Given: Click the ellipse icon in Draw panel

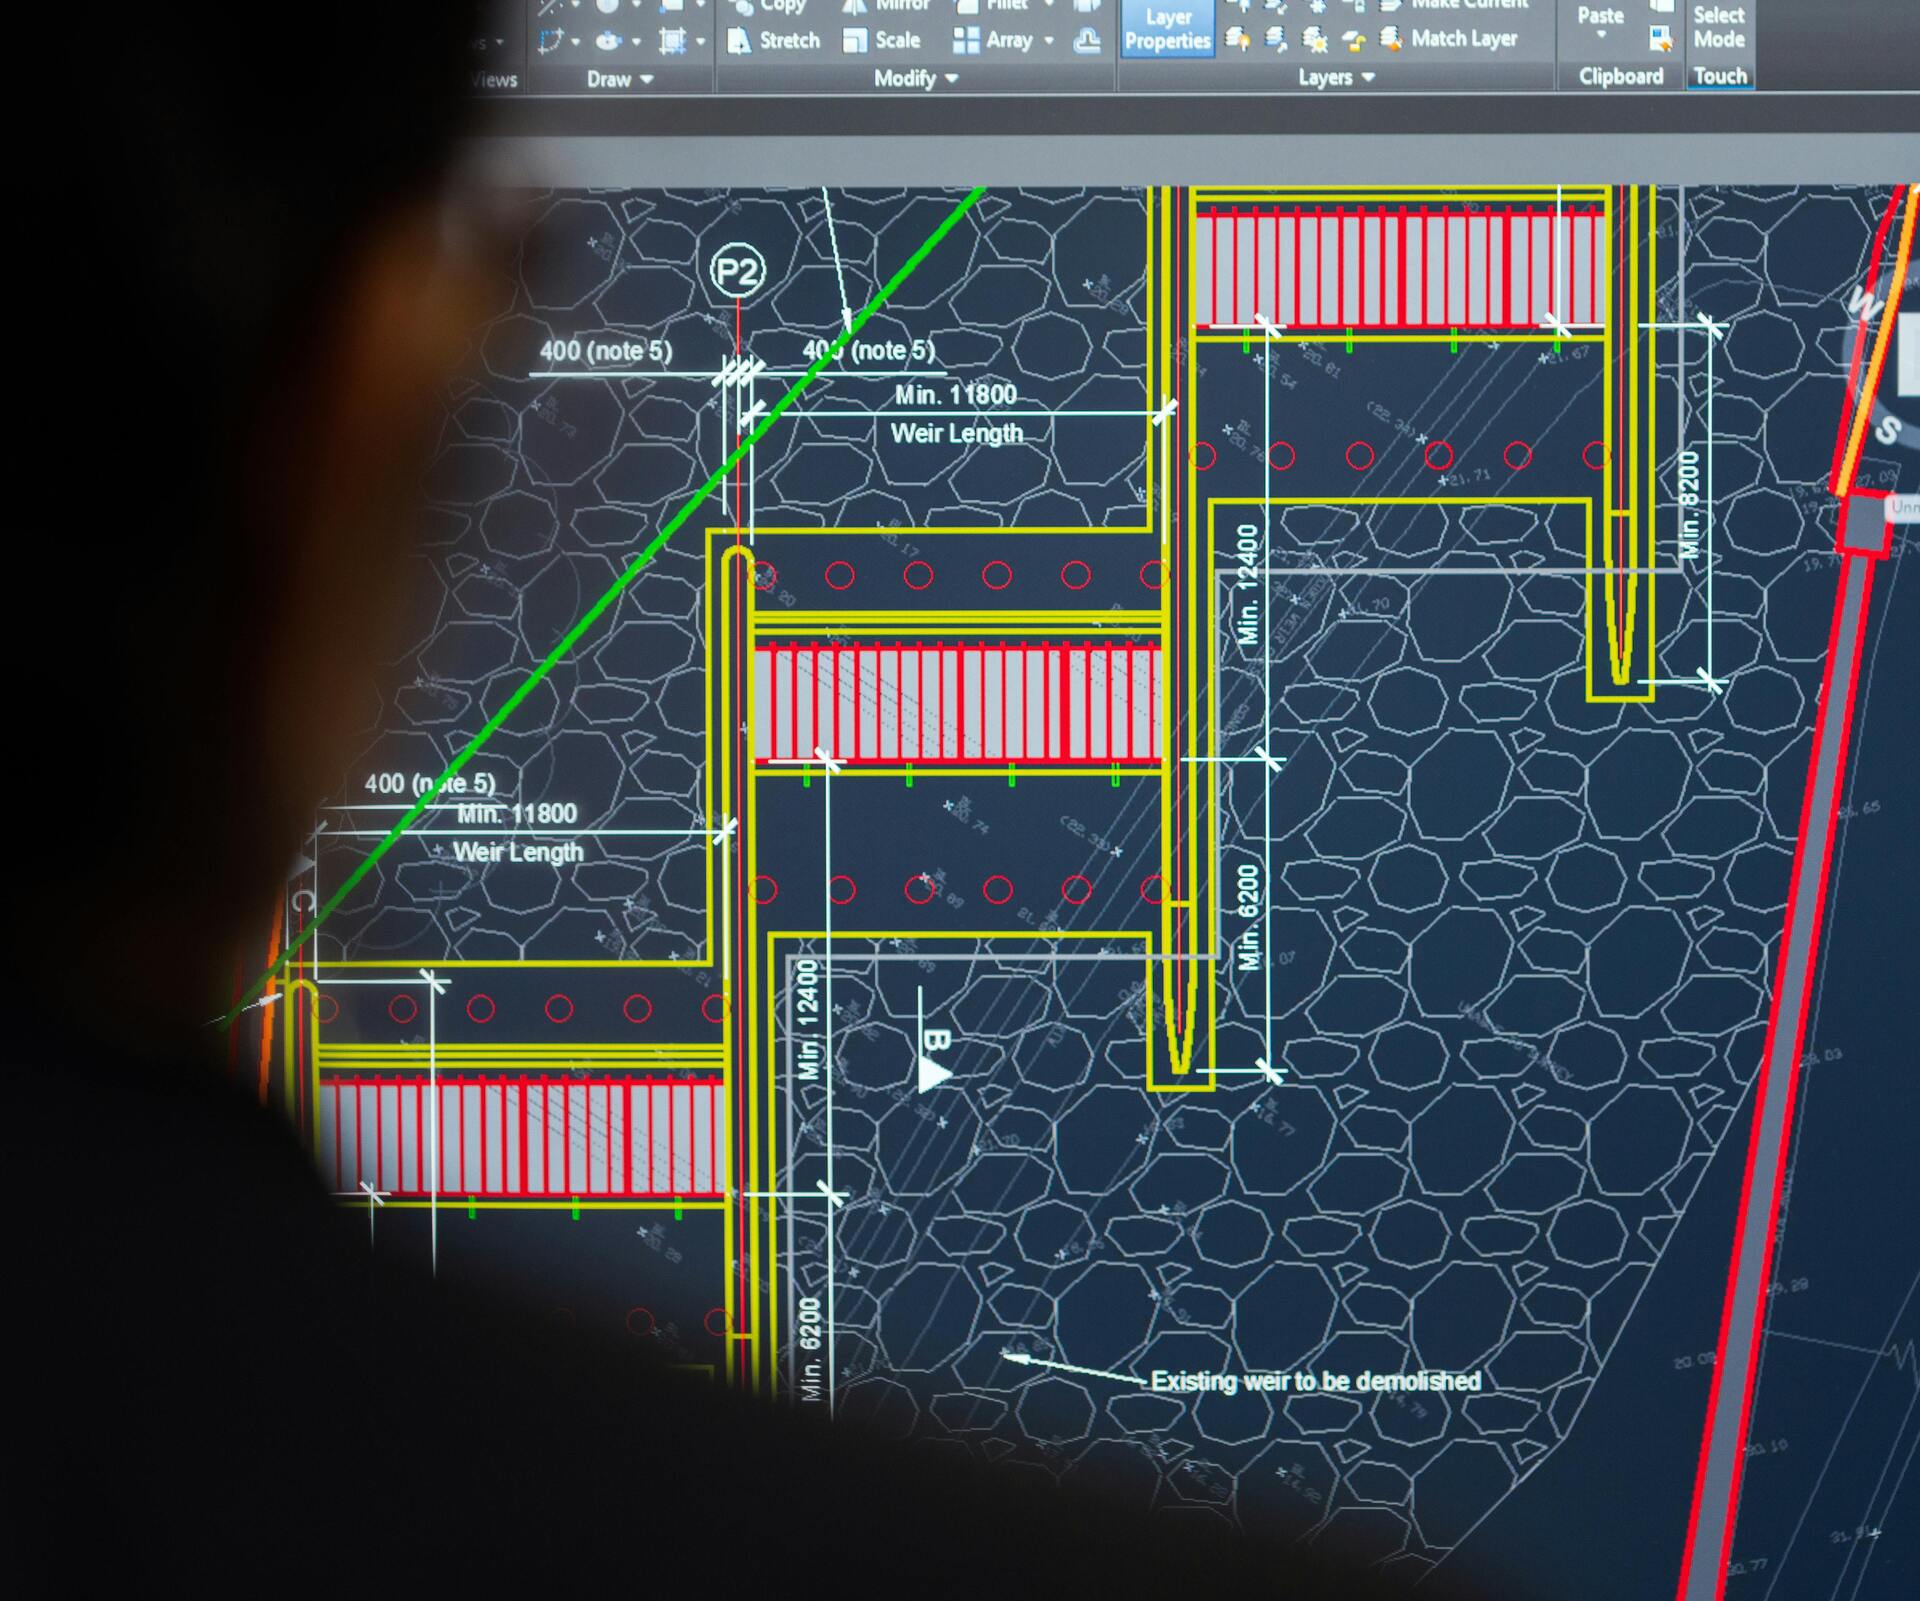Looking at the screenshot, I should tap(608, 41).
